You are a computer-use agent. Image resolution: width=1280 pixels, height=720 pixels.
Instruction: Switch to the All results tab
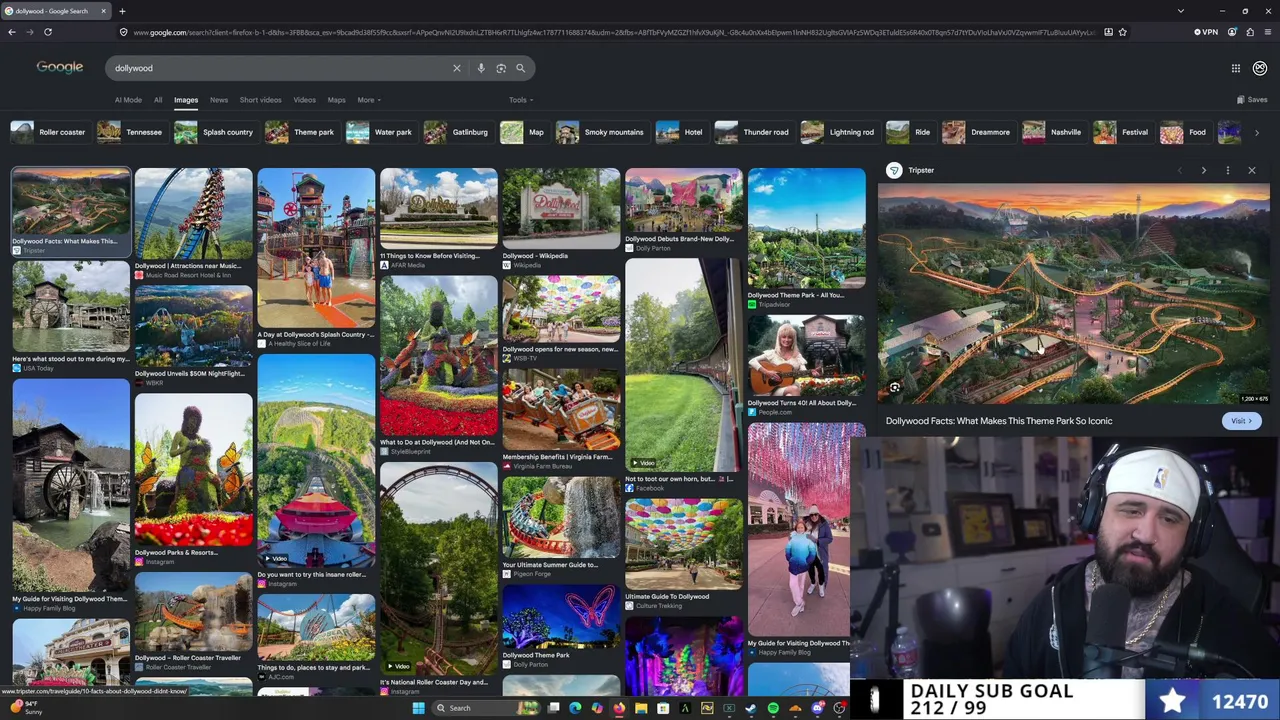pos(158,100)
